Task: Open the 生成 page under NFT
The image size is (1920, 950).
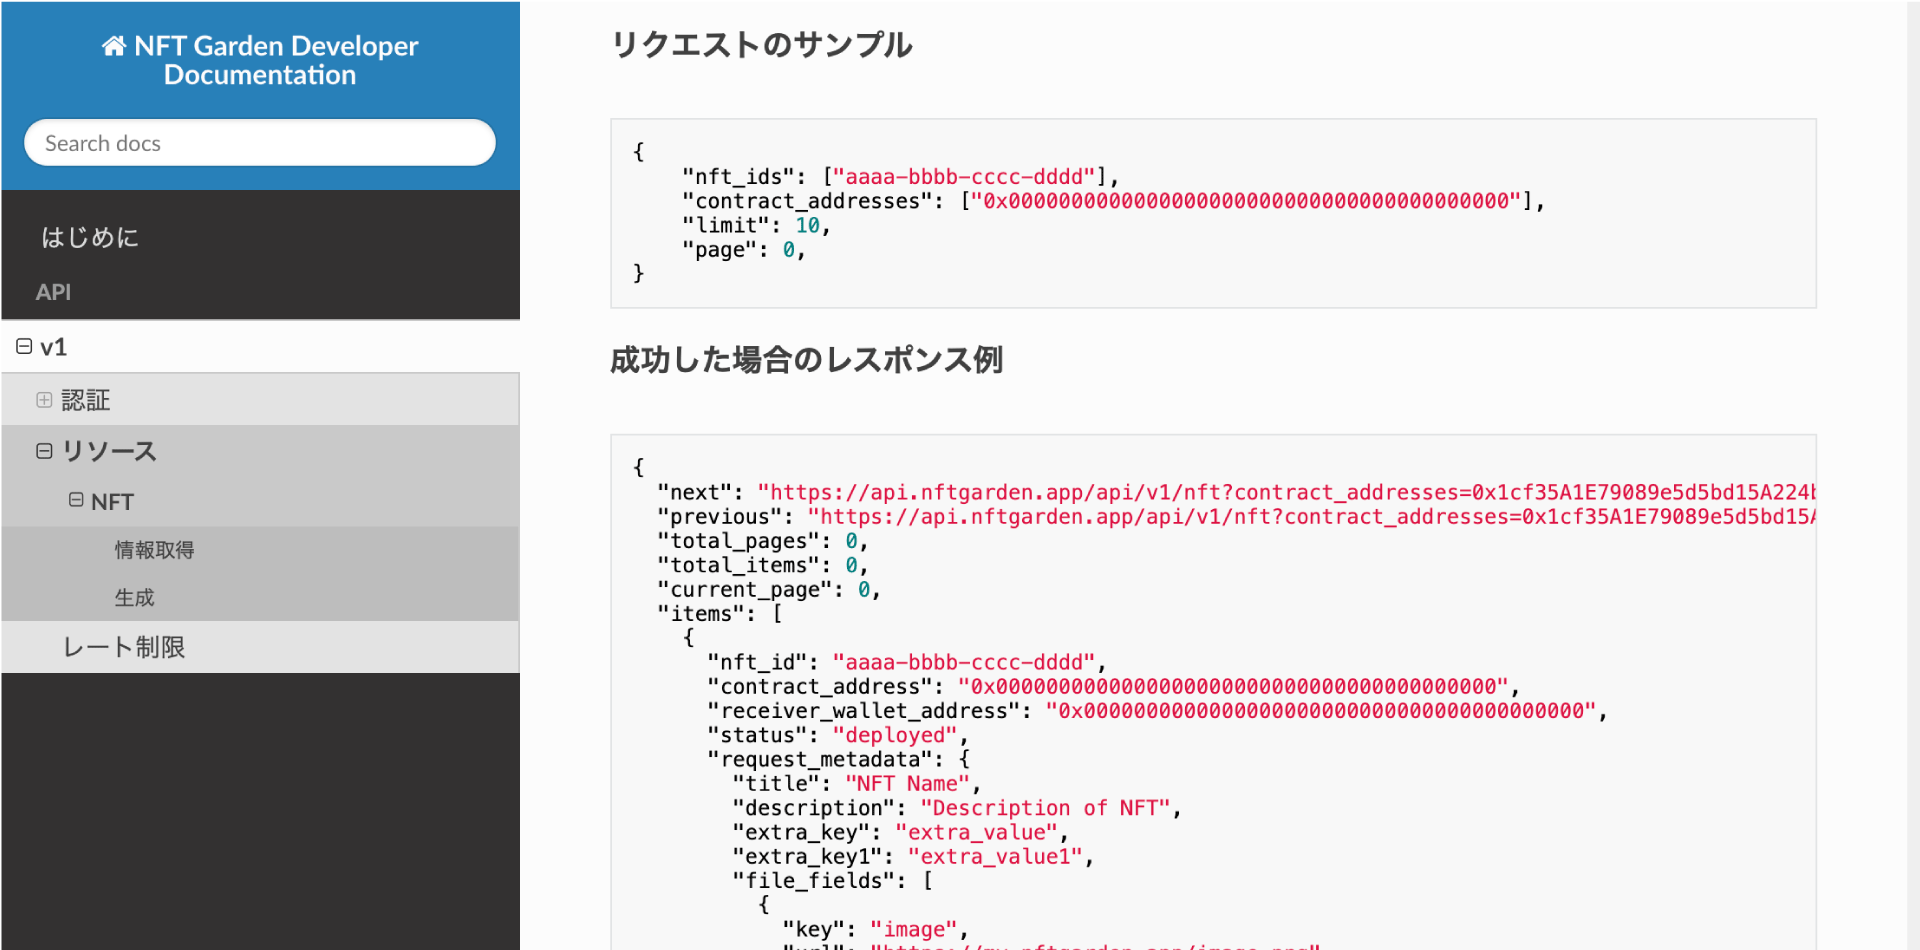Action: coord(136,597)
